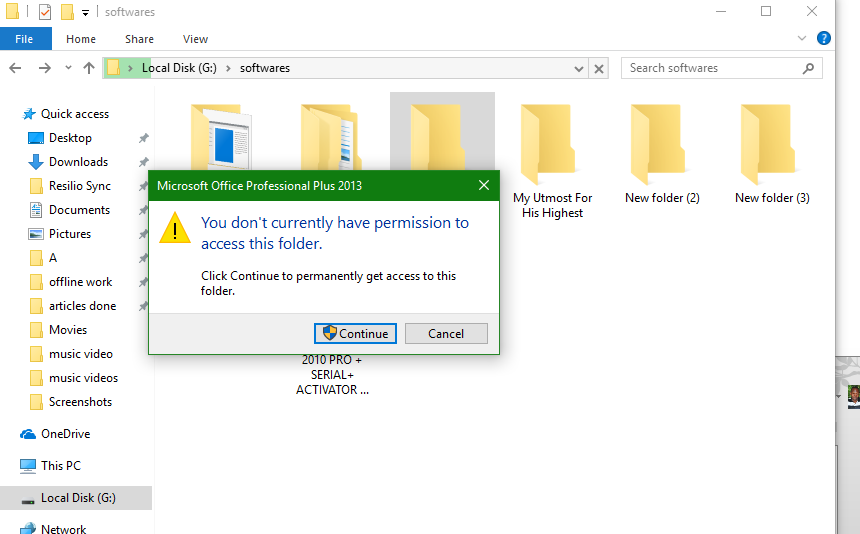Click the Properties quick access toolbar icon
Screen dimensions: 860x534
tap(45, 12)
